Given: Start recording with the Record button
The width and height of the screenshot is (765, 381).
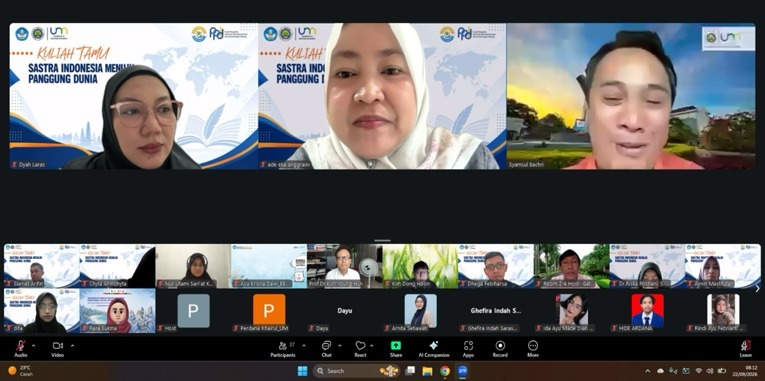Looking at the screenshot, I should [500, 348].
